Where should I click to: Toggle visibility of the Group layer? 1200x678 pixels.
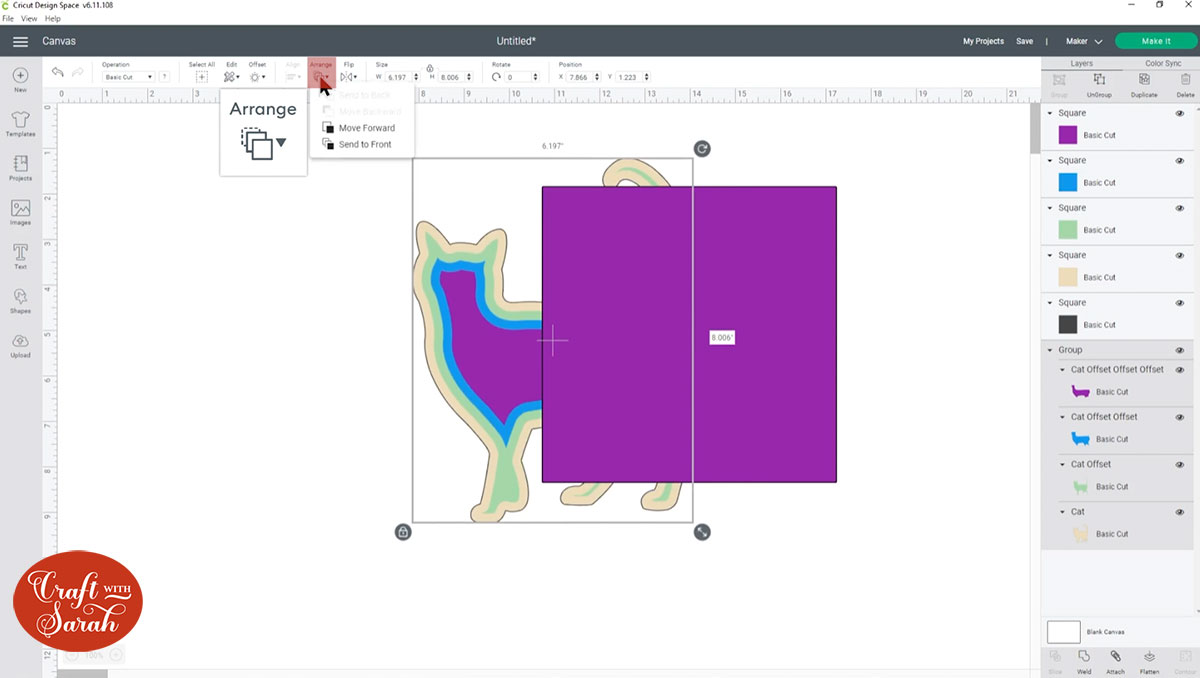[x=1180, y=350]
